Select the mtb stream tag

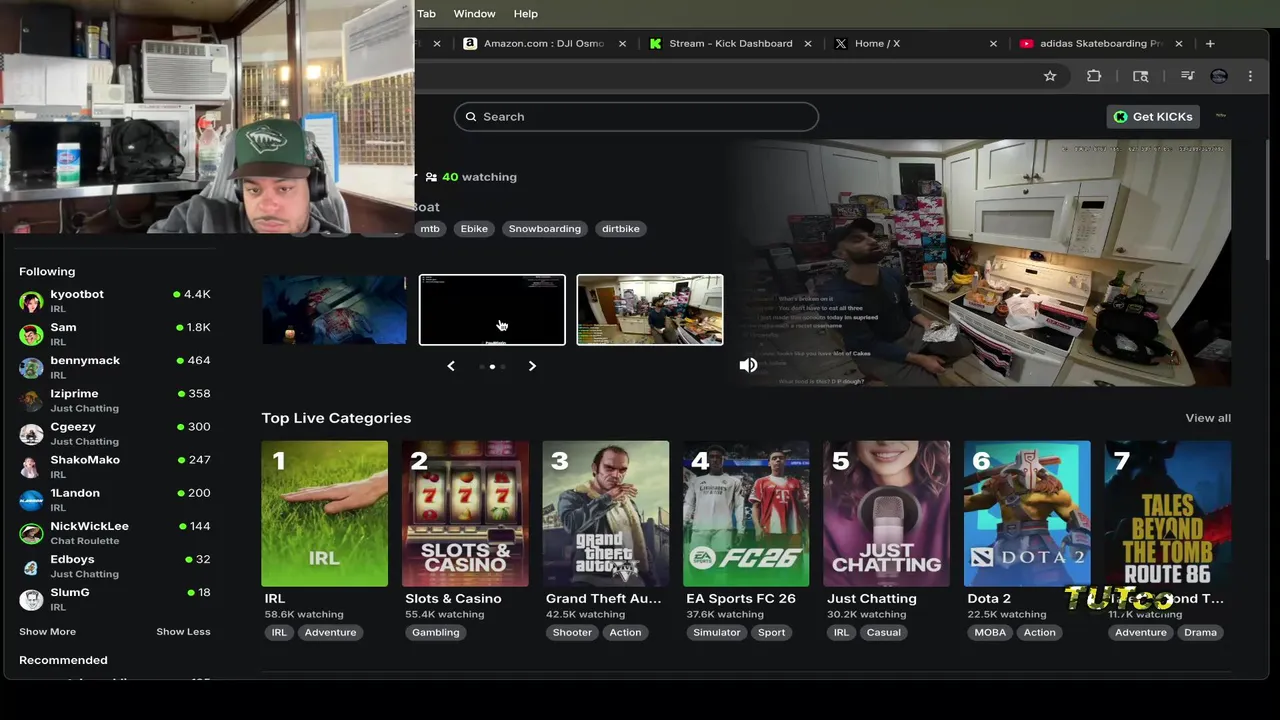(430, 228)
